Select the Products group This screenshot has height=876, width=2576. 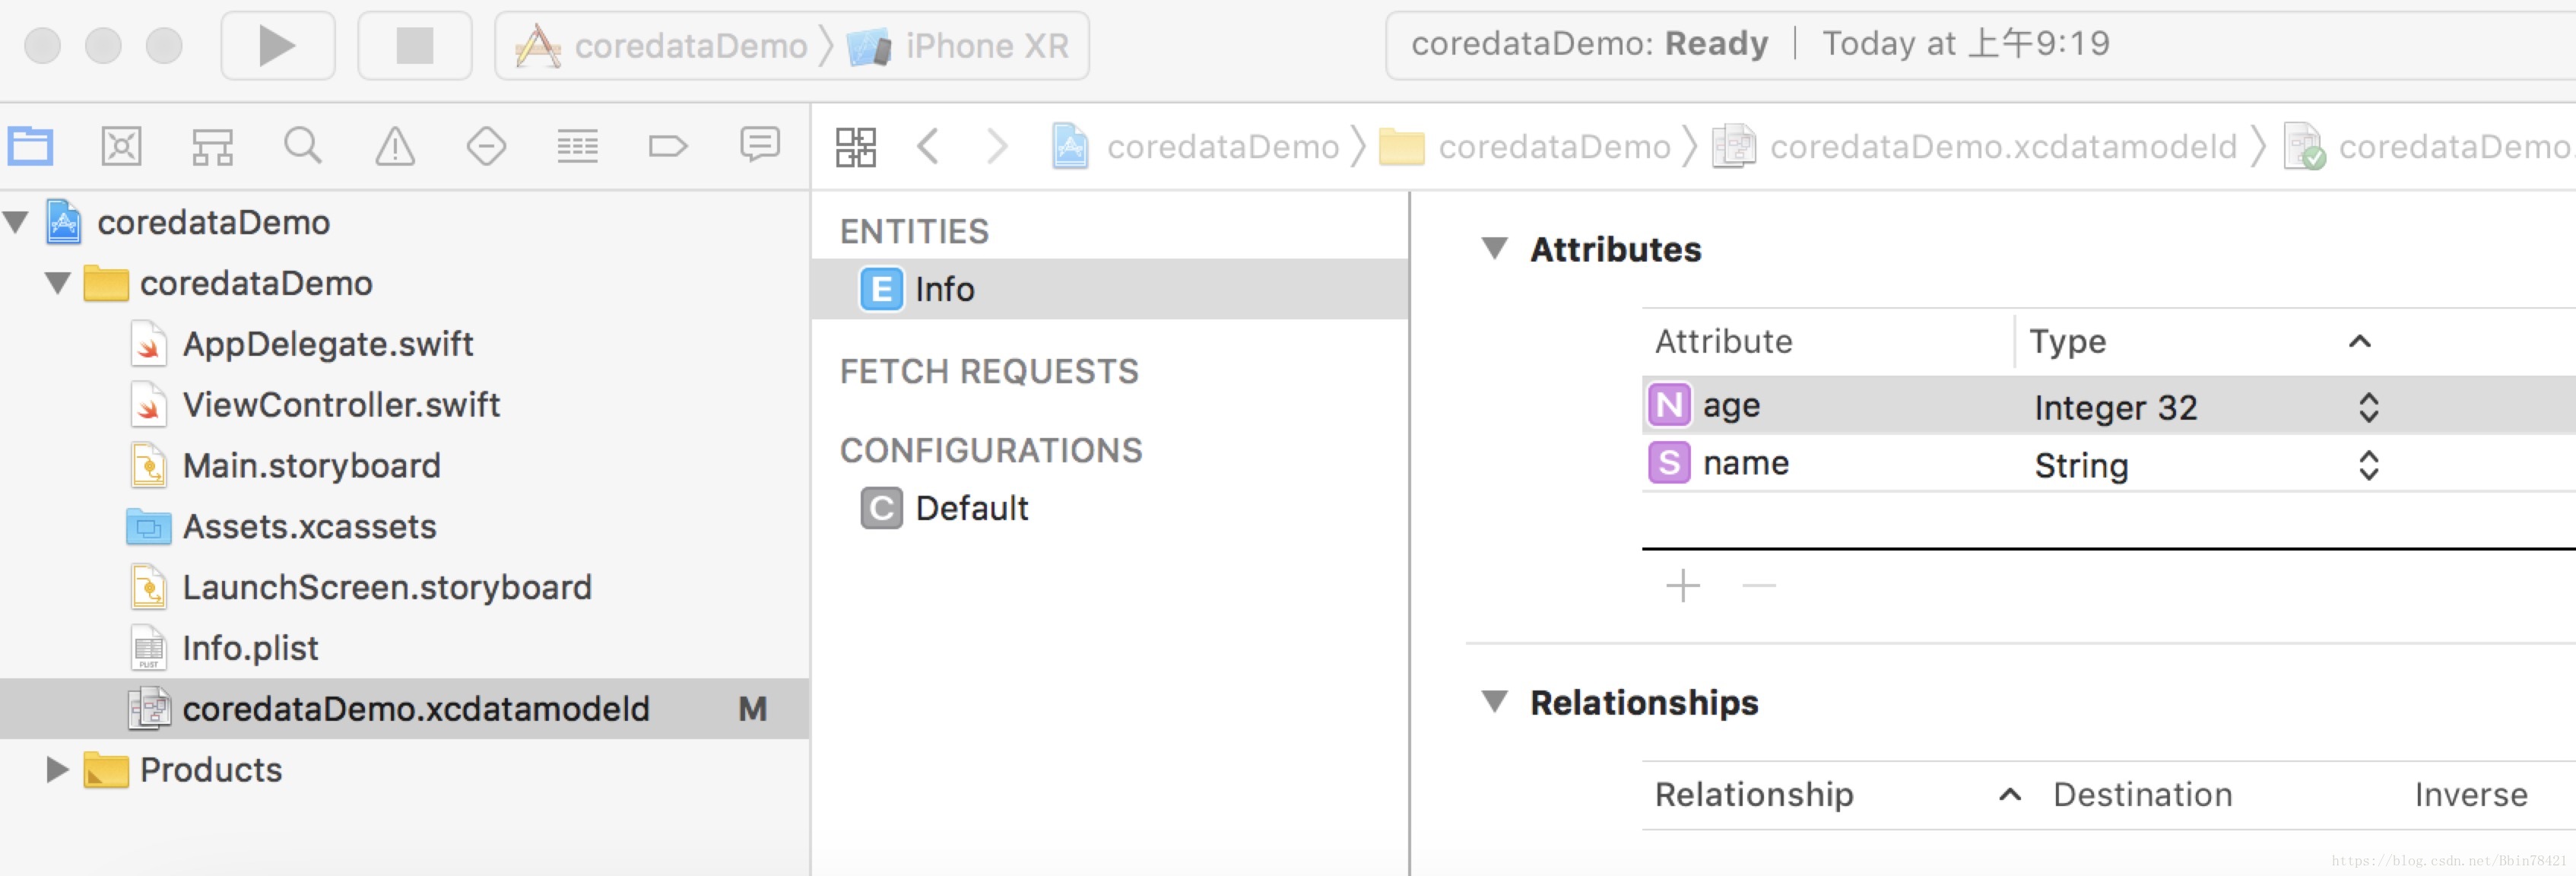183,770
